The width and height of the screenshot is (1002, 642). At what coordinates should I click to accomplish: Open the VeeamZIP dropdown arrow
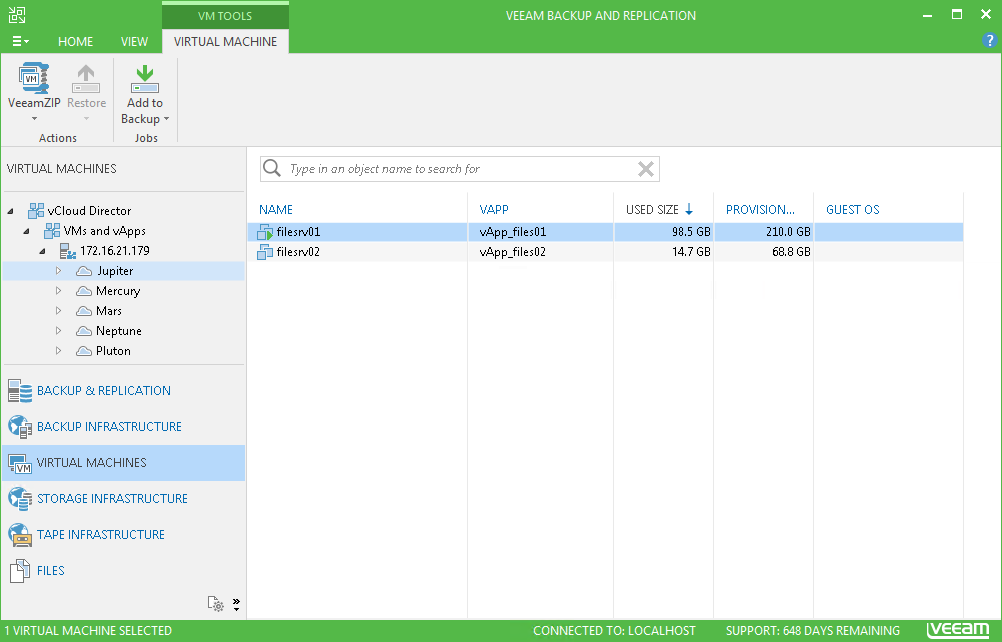click(35, 119)
